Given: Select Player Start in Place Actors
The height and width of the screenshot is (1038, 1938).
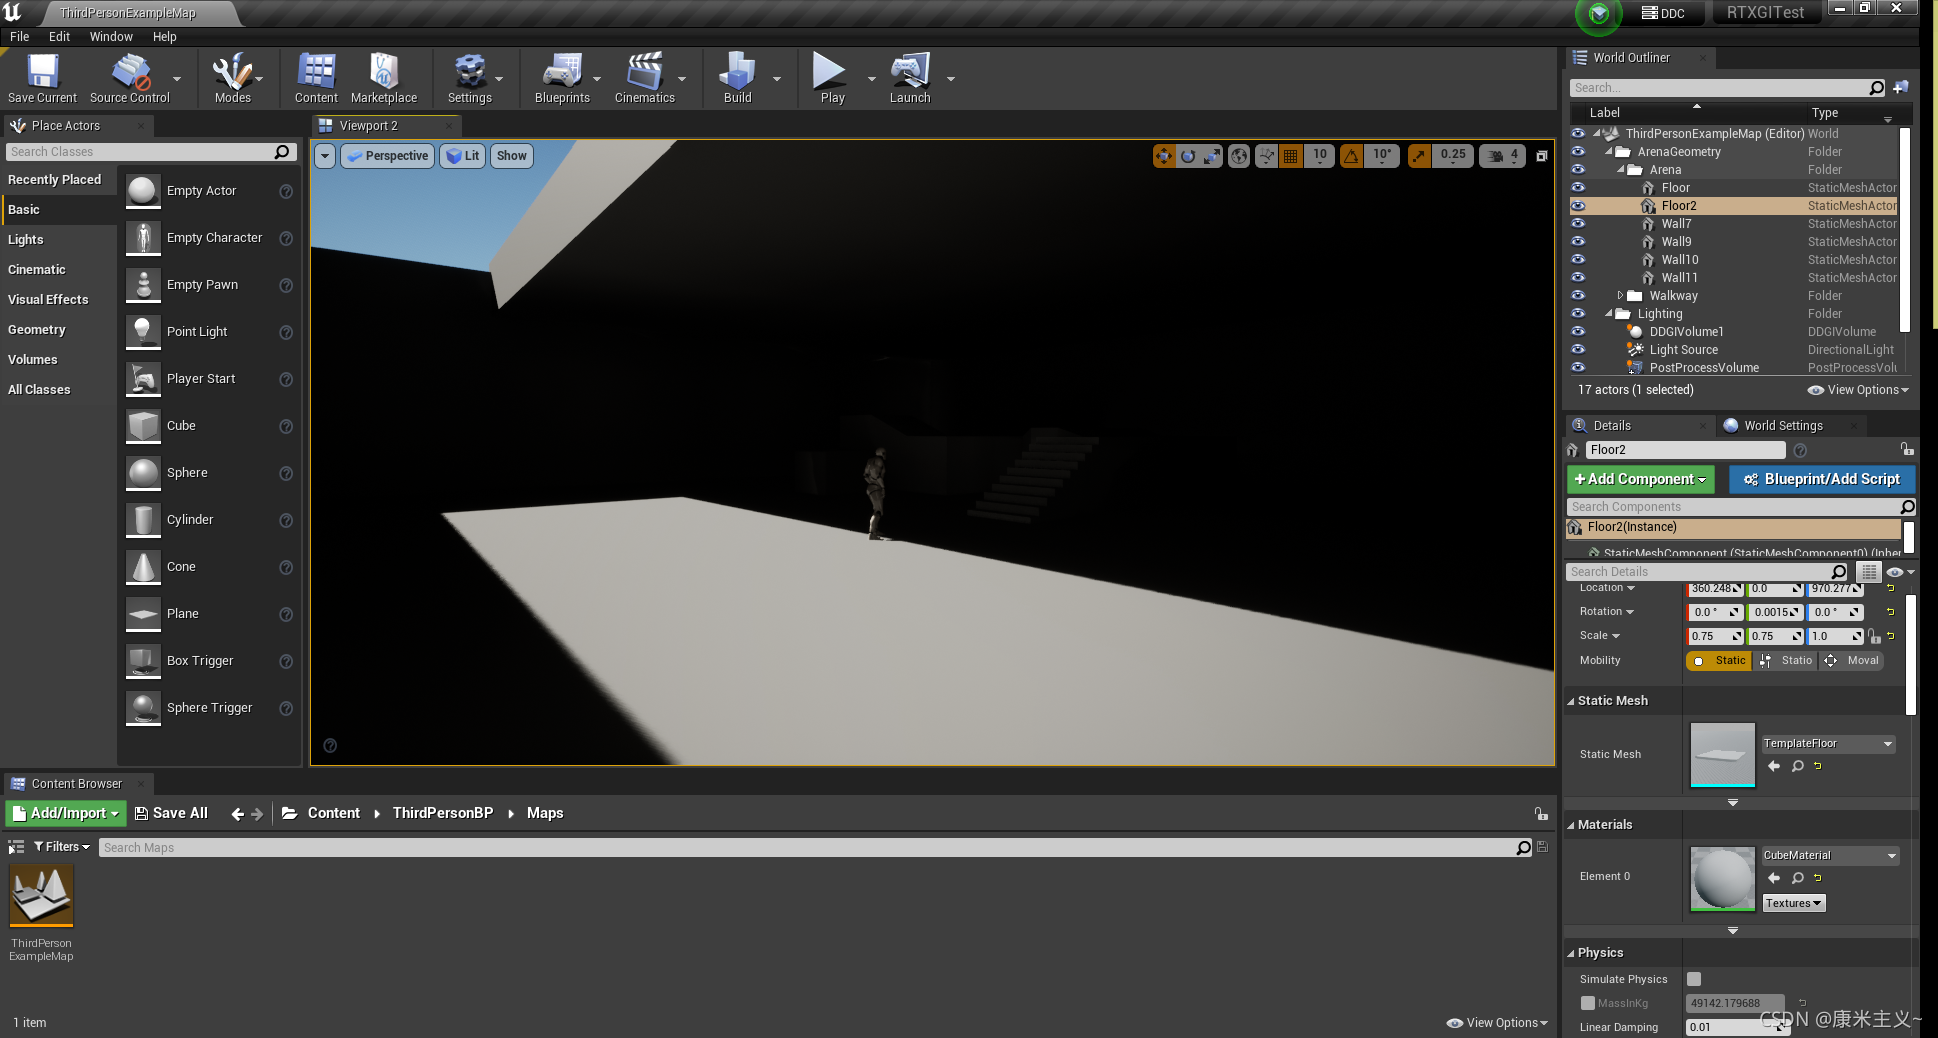Looking at the screenshot, I should coord(201,379).
